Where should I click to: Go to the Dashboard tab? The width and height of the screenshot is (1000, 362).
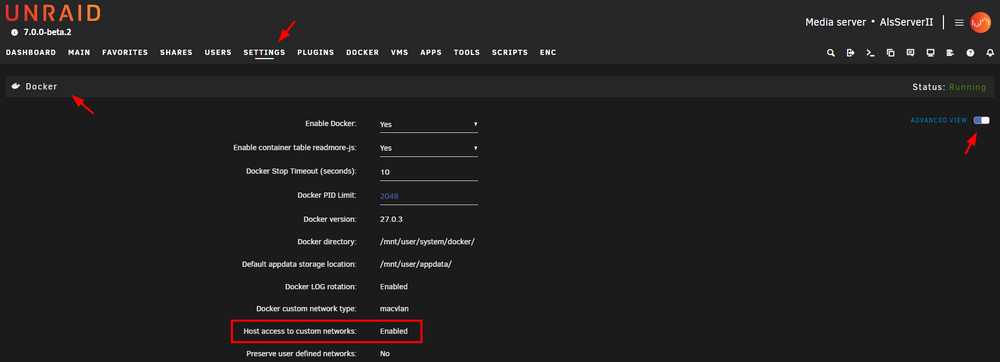point(31,53)
